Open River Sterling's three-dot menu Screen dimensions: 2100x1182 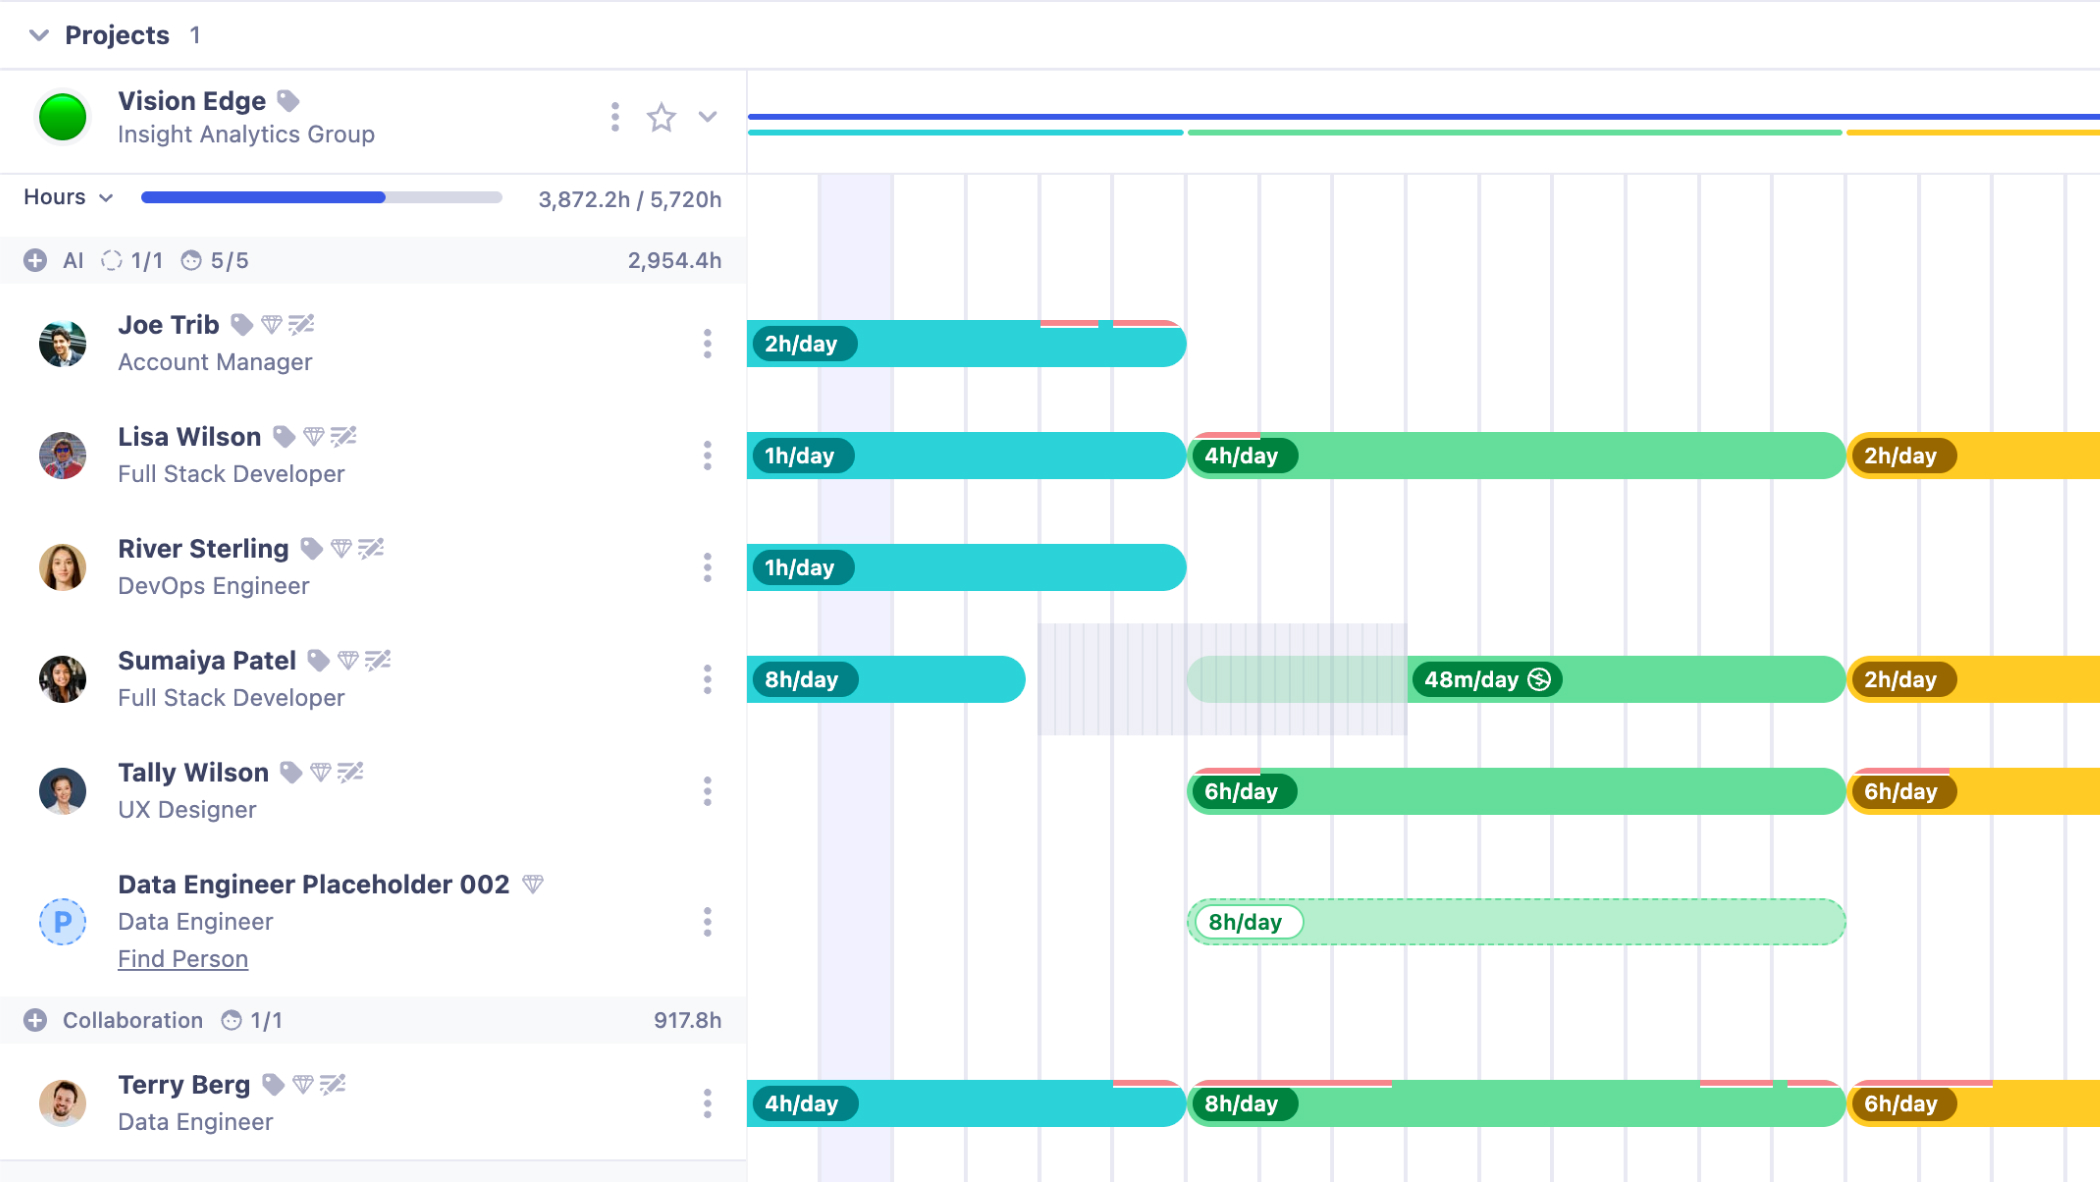(707, 567)
